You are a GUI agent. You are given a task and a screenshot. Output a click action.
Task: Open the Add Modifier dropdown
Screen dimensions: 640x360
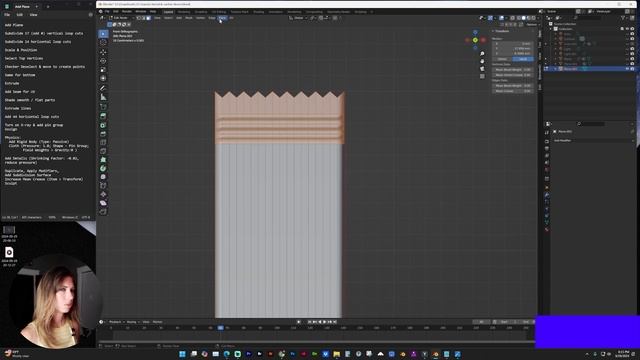pyautogui.click(x=593, y=140)
